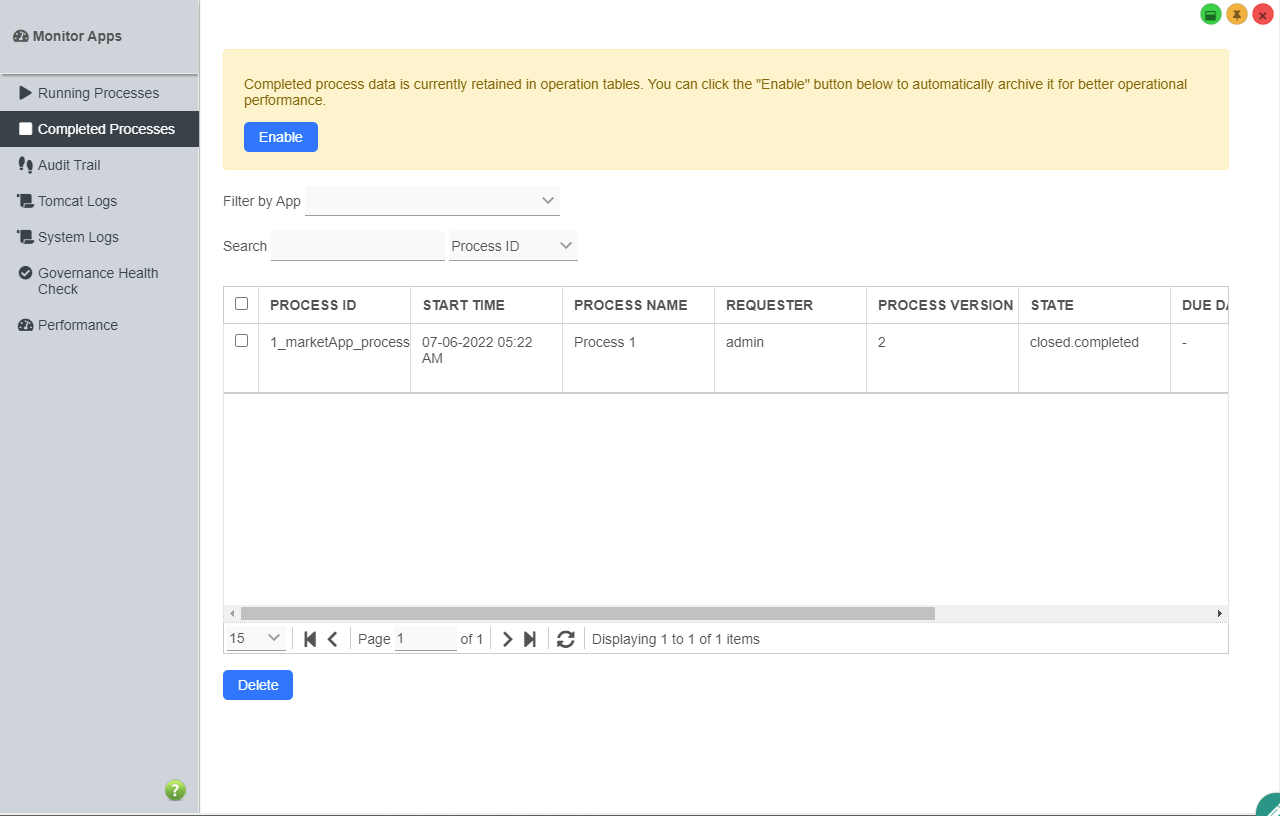This screenshot has height=816, width=1280.
Task: Click the refresh icon in pagination bar
Action: 566,639
